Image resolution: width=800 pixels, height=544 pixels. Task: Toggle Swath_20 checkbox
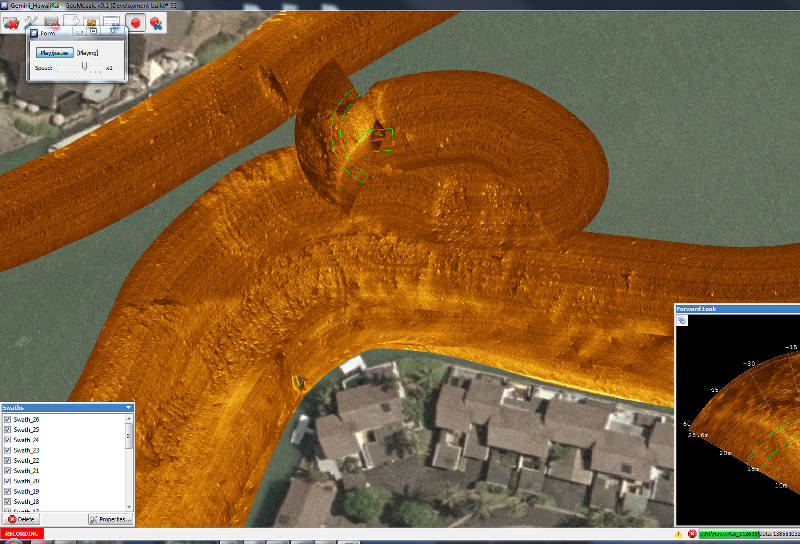point(7,481)
